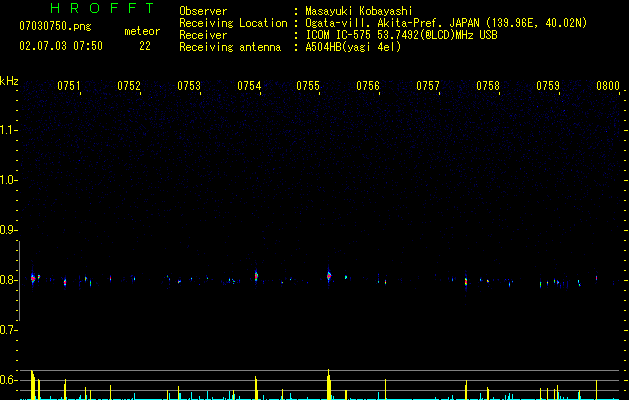The height and width of the screenshot is (400, 629).
Task: Click the kHz axis unit label
Action: tap(9, 81)
